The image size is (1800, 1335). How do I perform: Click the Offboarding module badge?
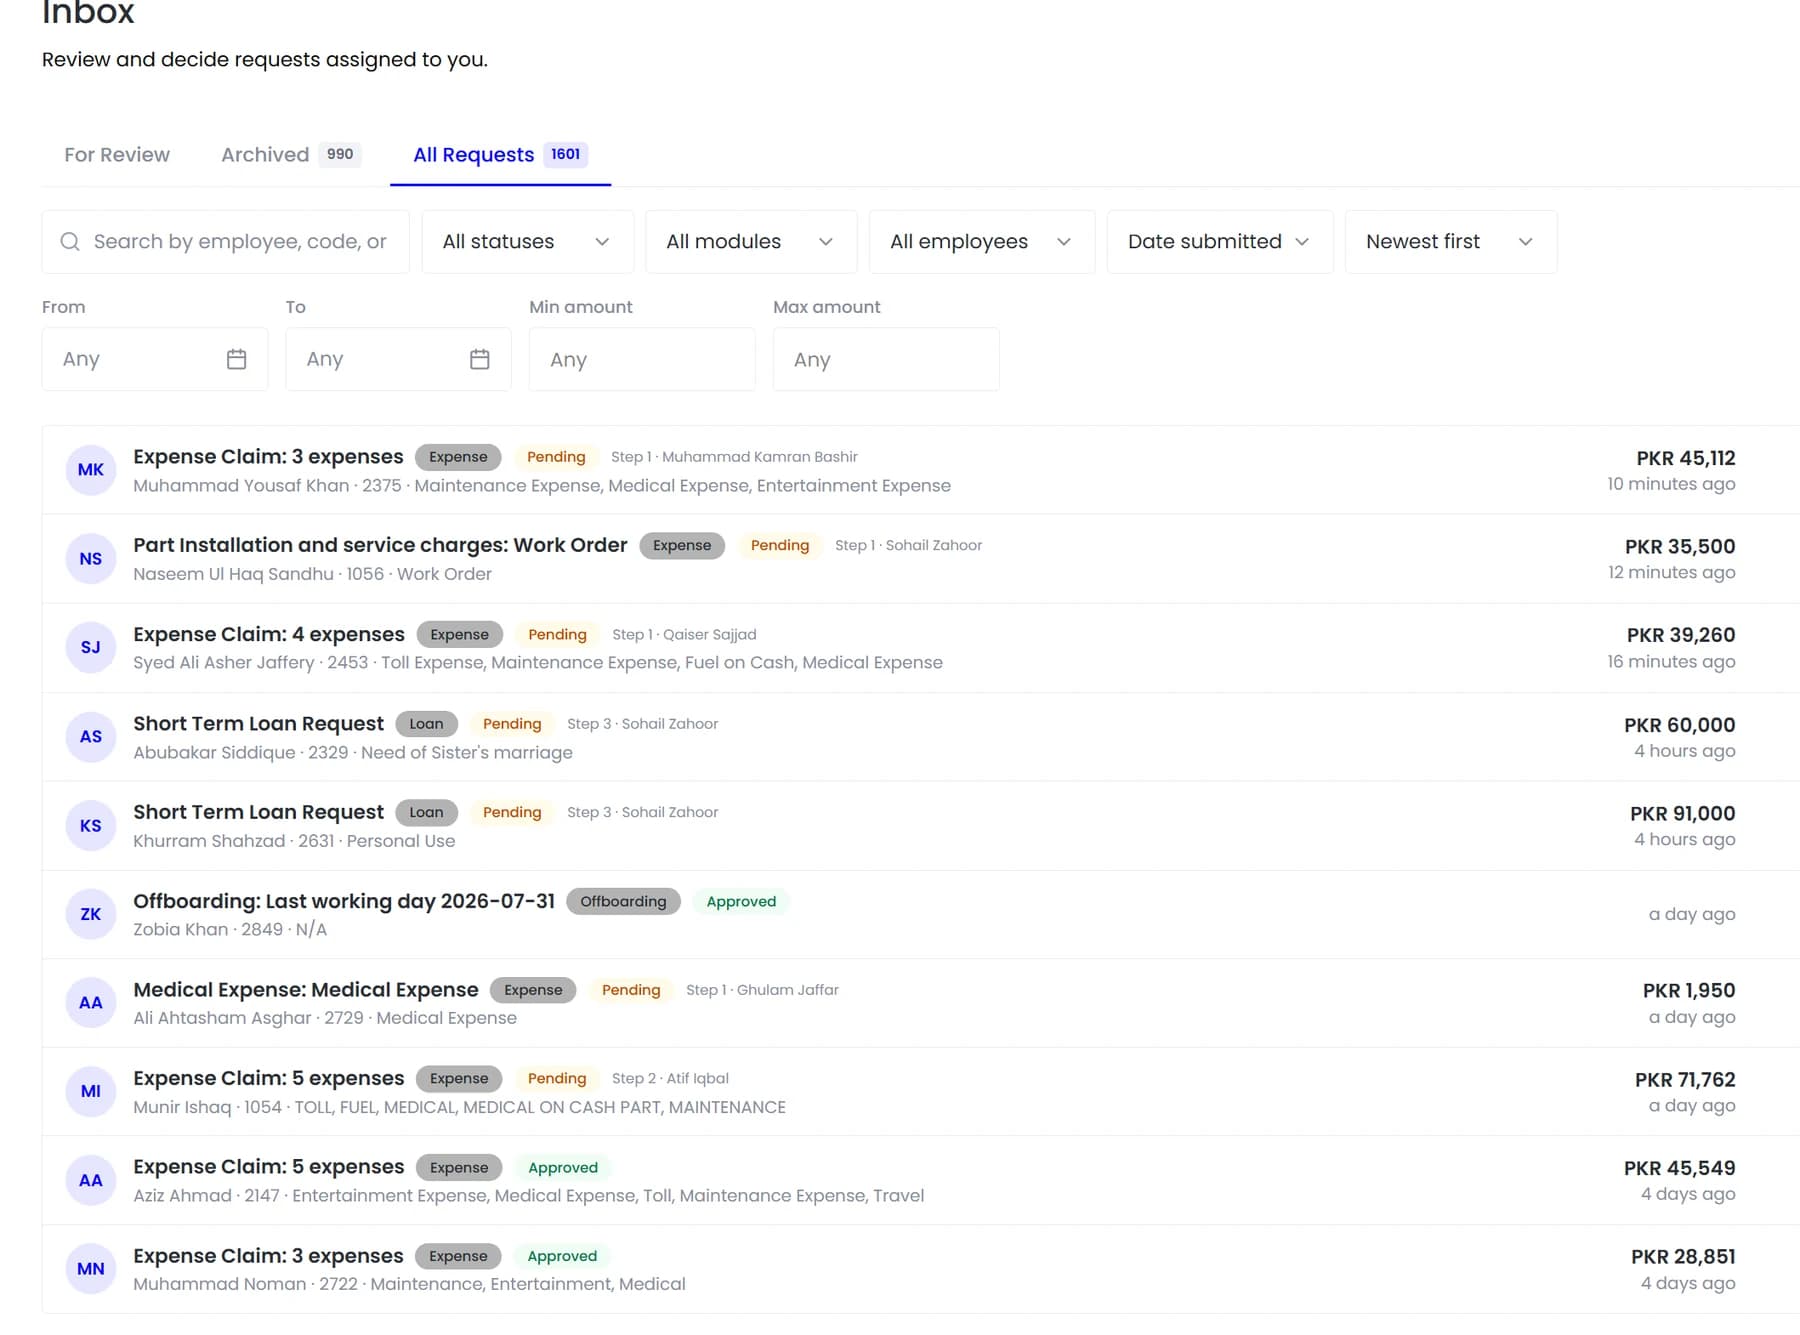pyautogui.click(x=623, y=901)
